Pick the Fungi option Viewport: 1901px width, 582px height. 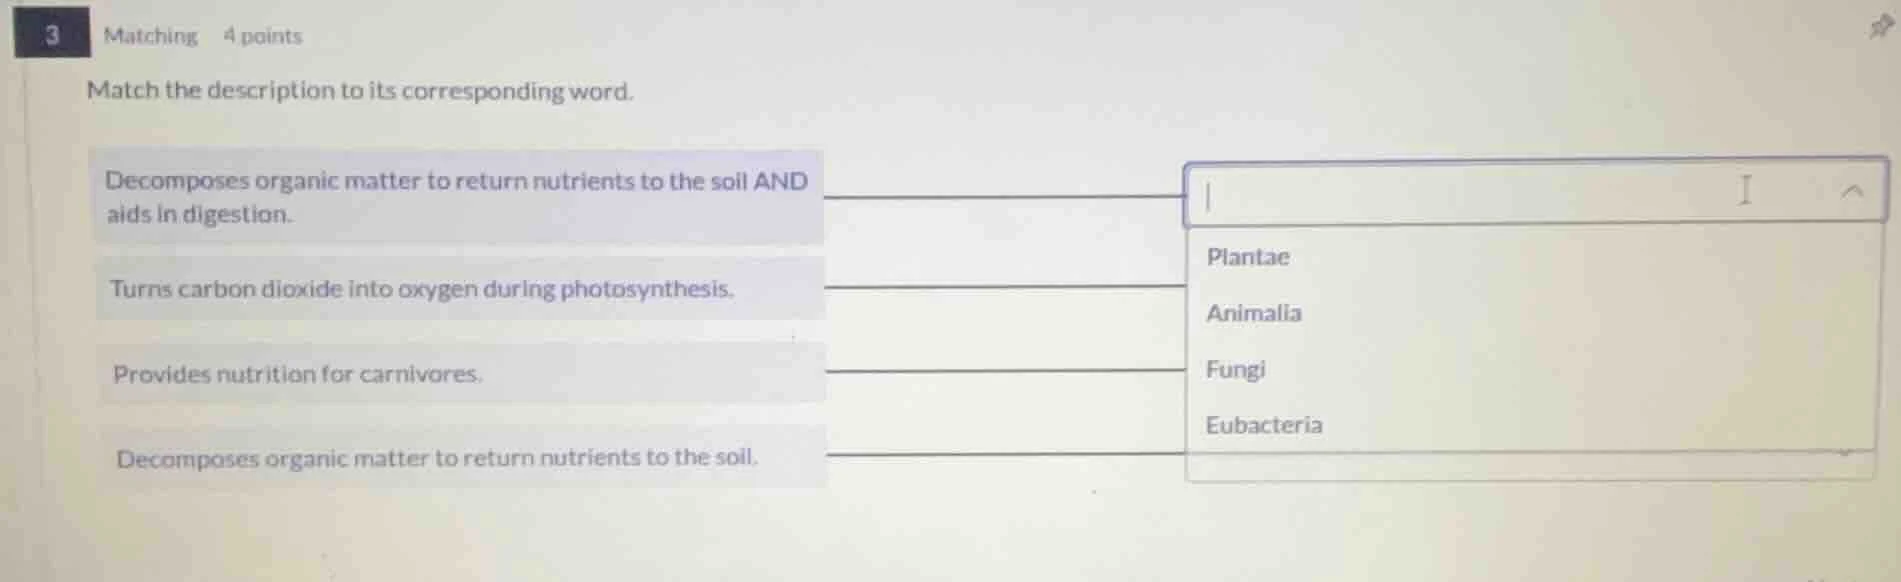coord(1235,369)
